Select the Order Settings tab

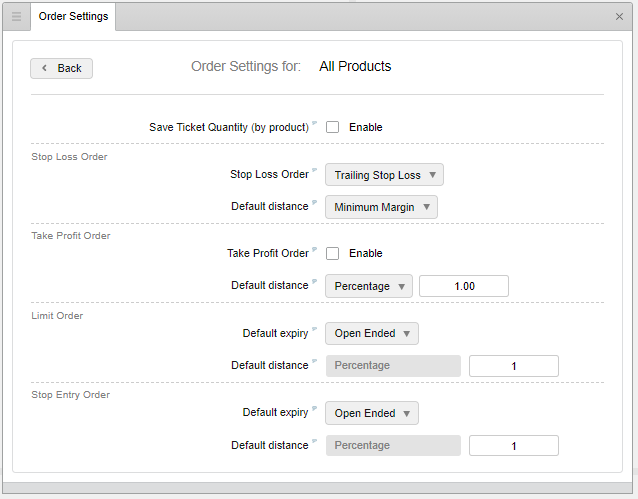(73, 16)
